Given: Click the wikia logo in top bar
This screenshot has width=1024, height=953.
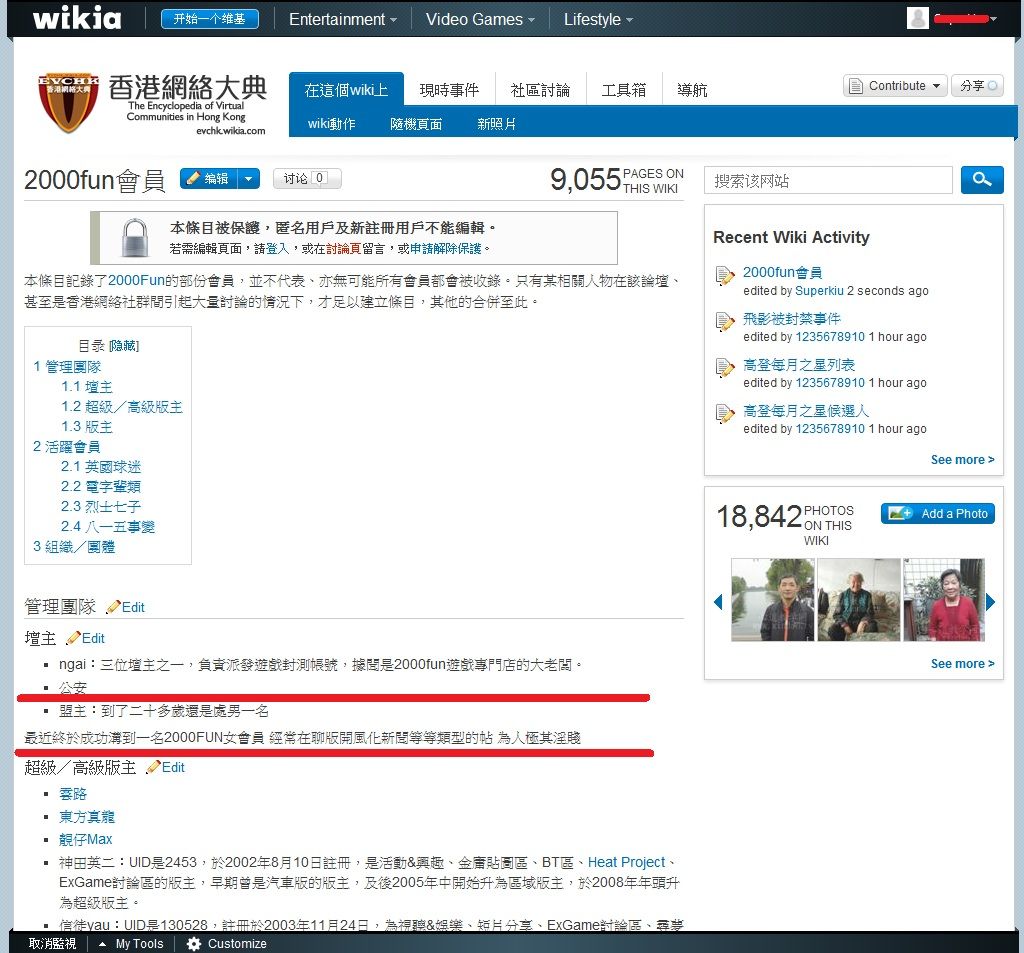Looking at the screenshot, I should 77,19.
